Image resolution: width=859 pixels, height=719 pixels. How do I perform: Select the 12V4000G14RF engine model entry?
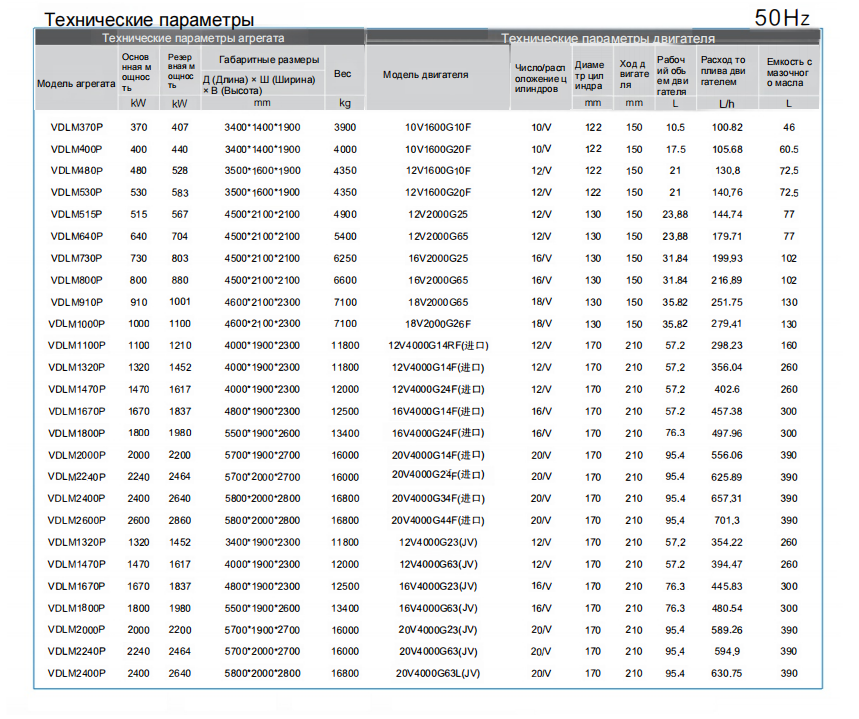click(438, 346)
